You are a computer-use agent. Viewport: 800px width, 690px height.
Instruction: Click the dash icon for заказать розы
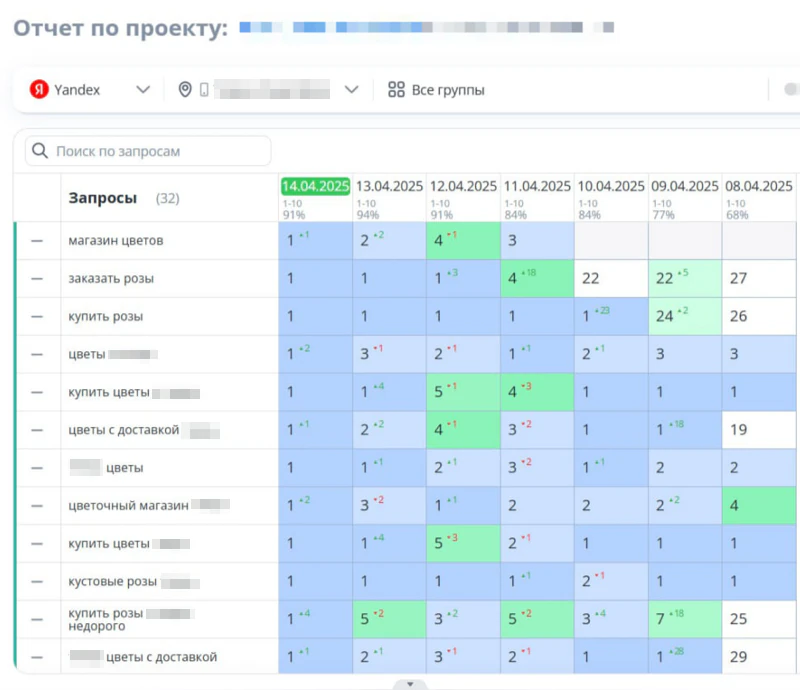point(37,279)
